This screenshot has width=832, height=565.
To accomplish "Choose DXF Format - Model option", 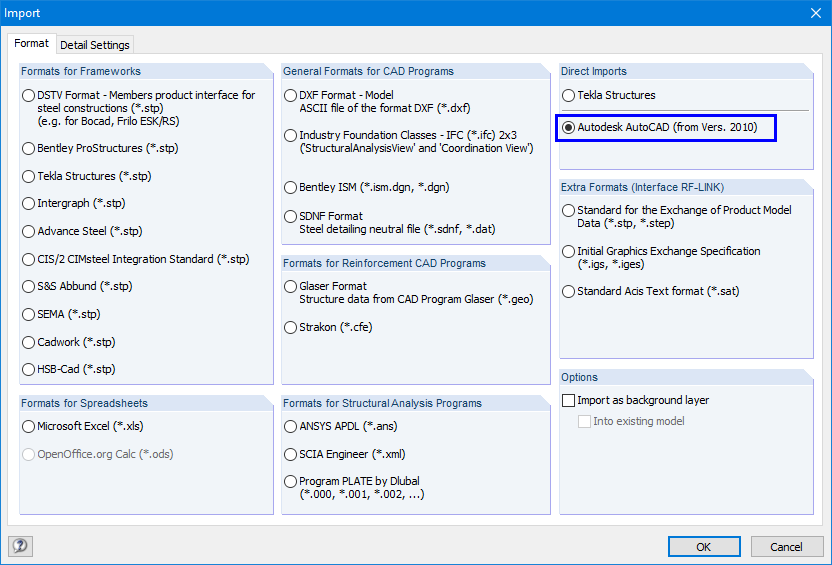I will (290, 96).
